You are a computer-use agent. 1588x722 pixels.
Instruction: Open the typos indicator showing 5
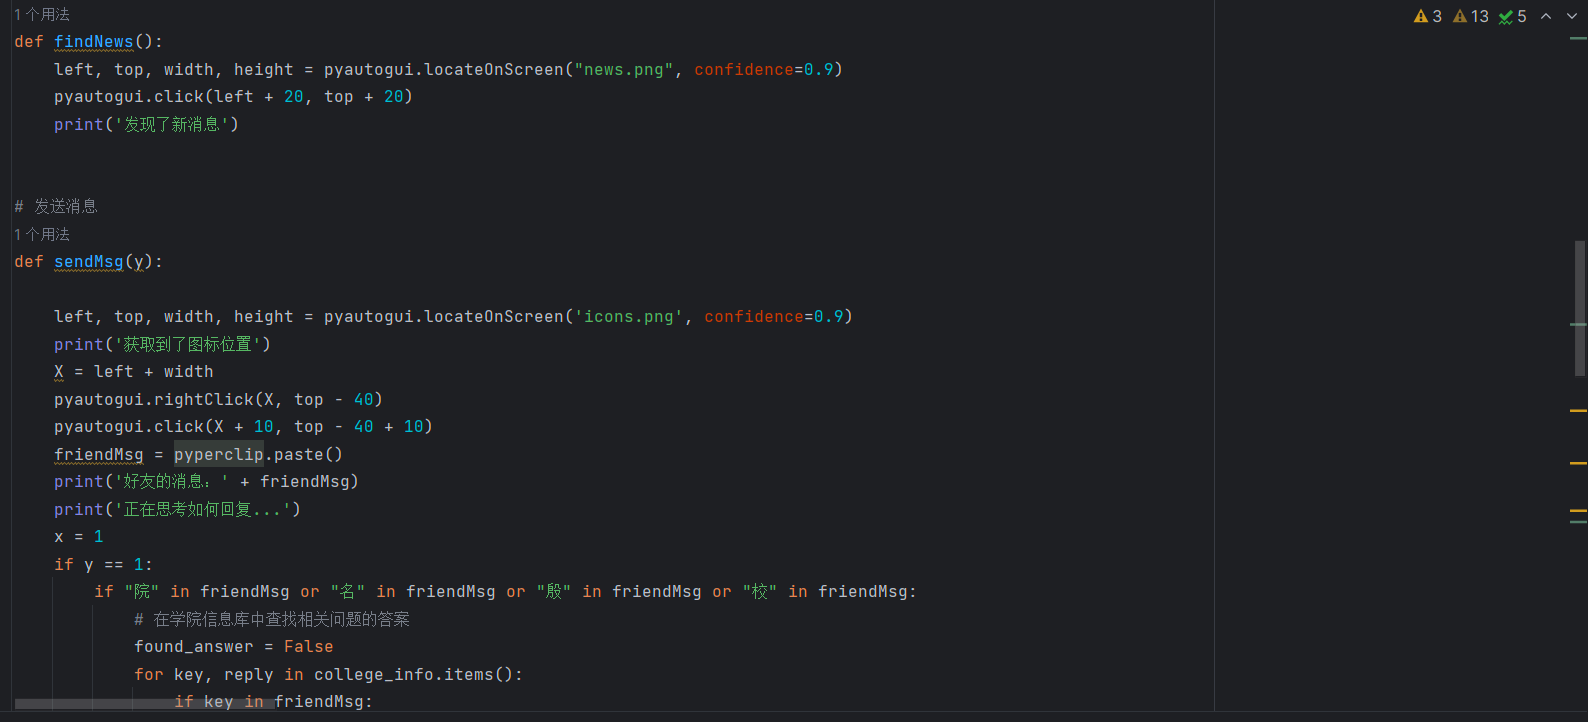pos(1512,16)
